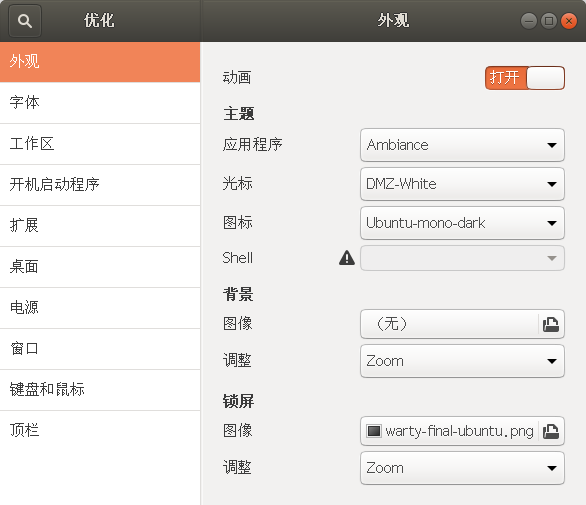Open the 背景 调整 Zoom dropdown
Viewport: 586px width, 505px height.
click(462, 361)
